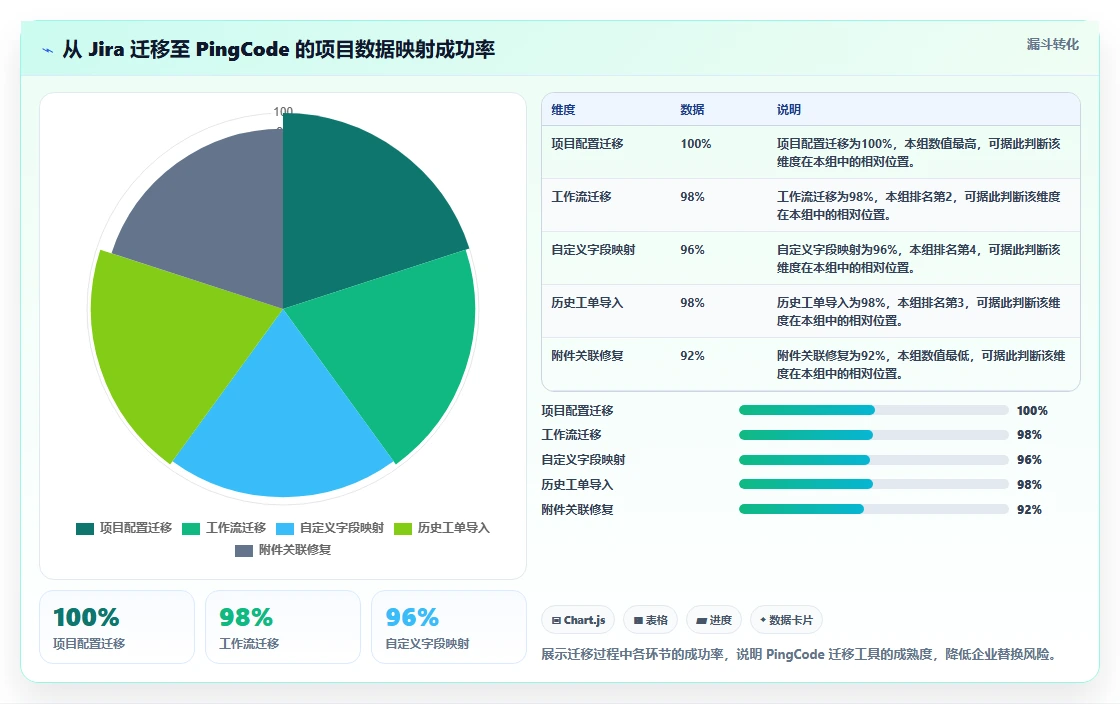Viewport: 1120px width, 704px height.
Task: Click the 附件关联修复 legend label
Action: tap(295, 550)
